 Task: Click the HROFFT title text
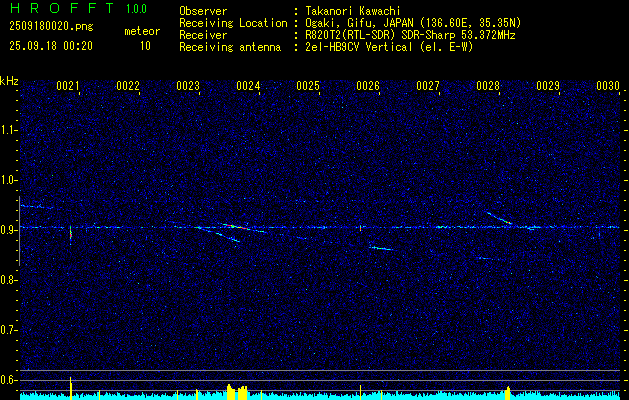62,8
